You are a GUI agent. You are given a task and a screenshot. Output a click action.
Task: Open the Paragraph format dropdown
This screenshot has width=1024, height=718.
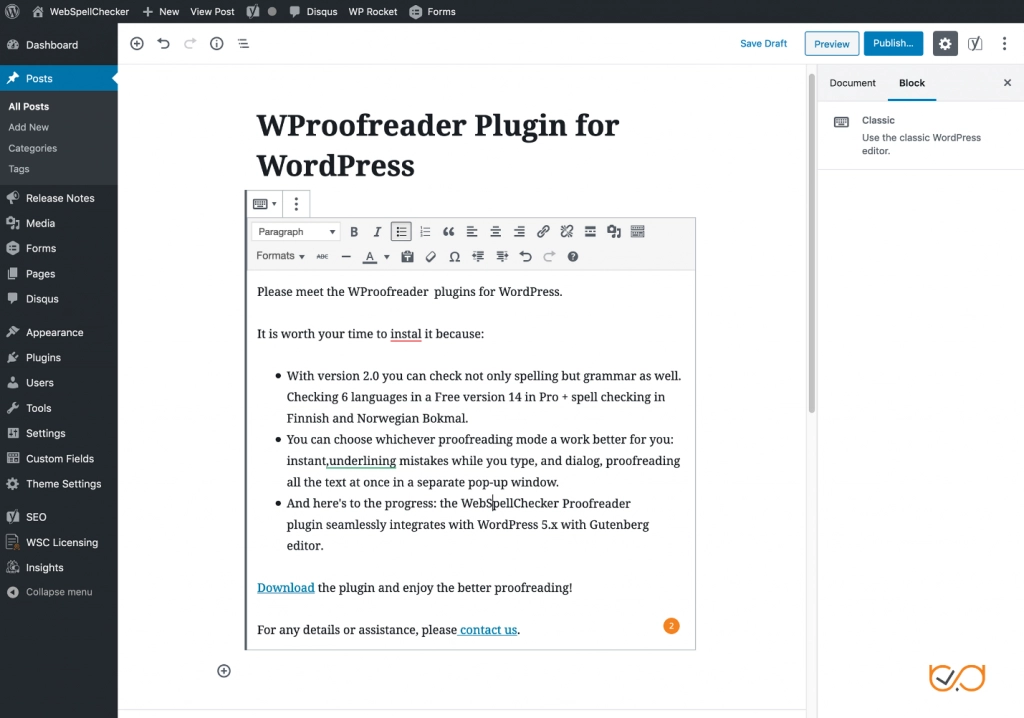coord(295,231)
